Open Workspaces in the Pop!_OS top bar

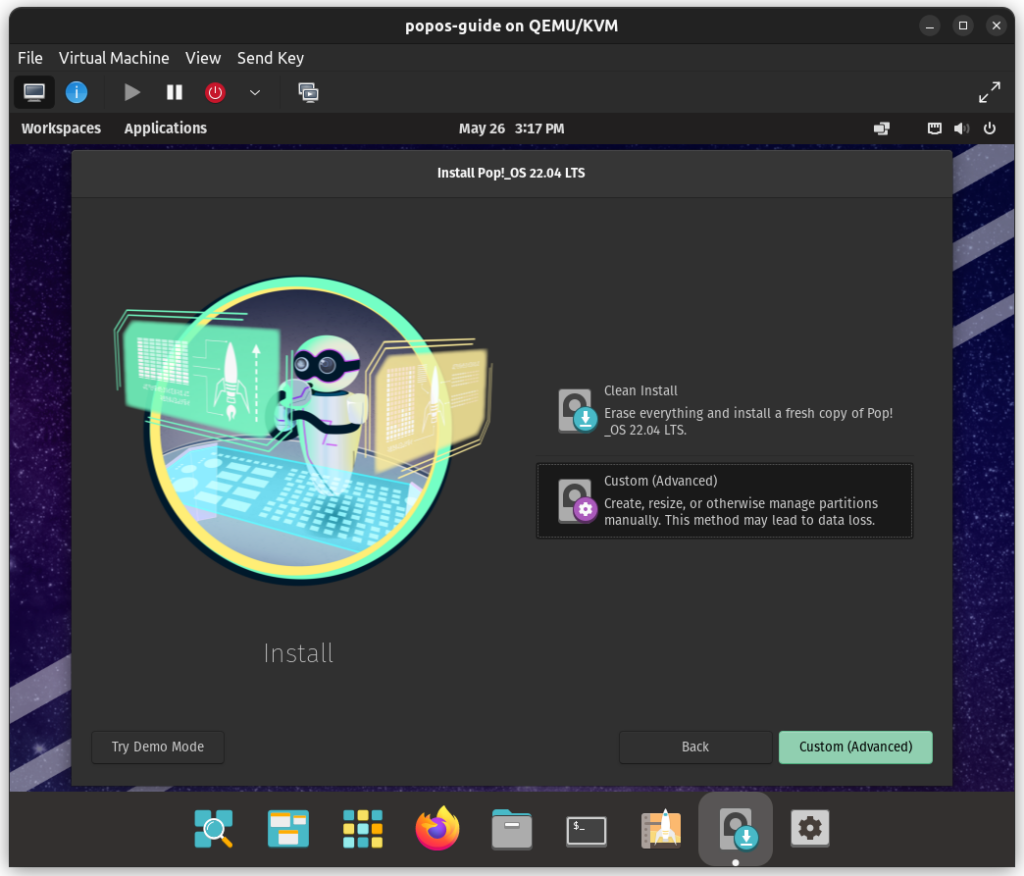pos(61,128)
